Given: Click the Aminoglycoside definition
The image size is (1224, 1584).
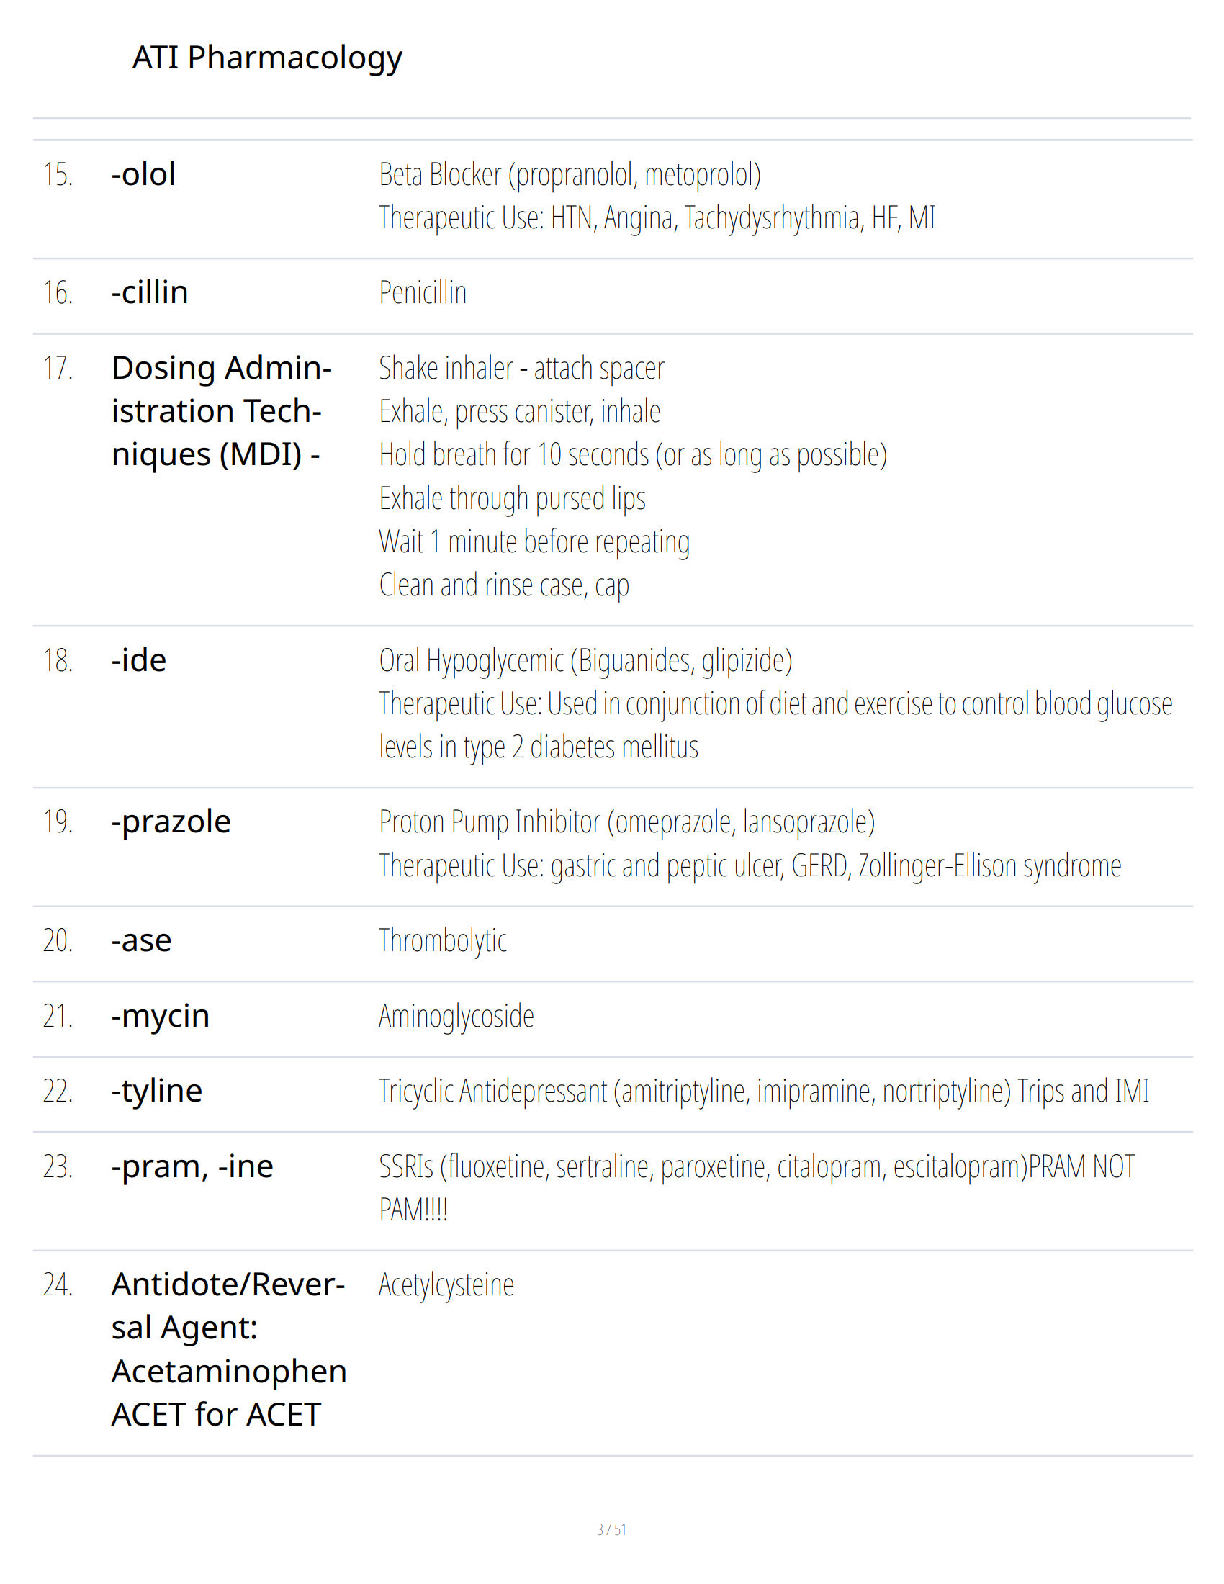Looking at the screenshot, I should click(456, 1016).
